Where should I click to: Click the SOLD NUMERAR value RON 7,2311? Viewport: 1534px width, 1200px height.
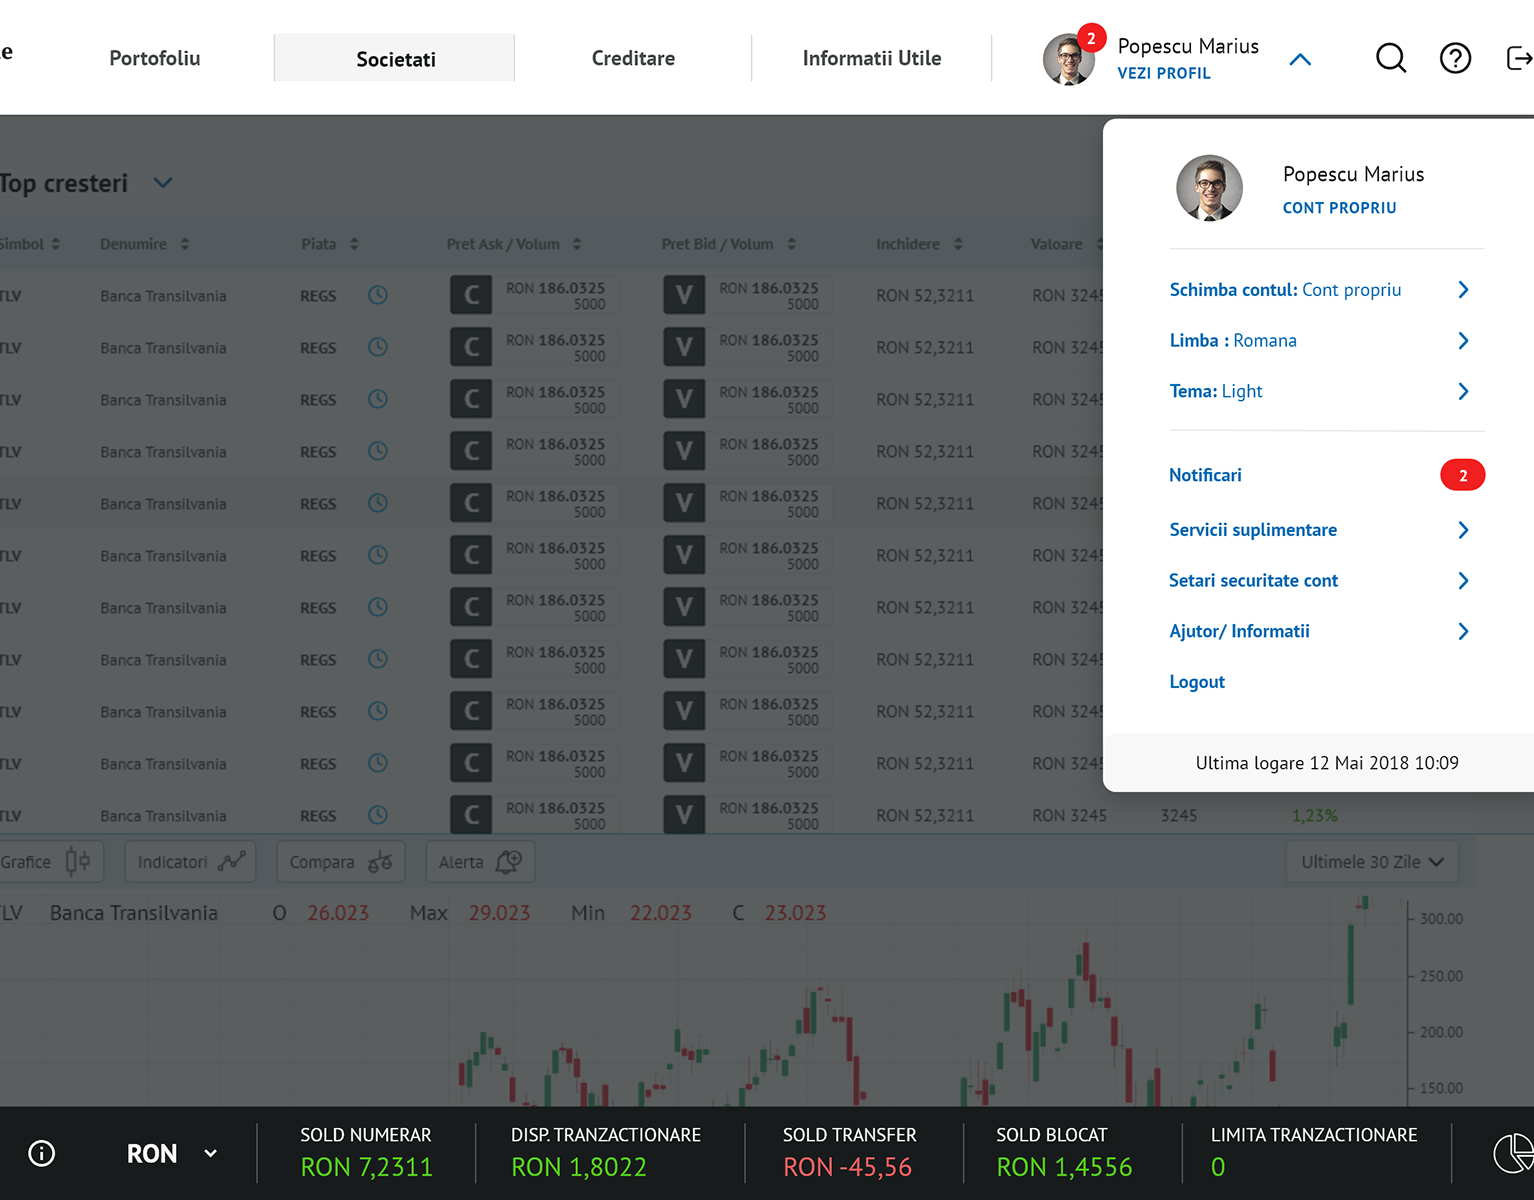pyautogui.click(x=366, y=1167)
